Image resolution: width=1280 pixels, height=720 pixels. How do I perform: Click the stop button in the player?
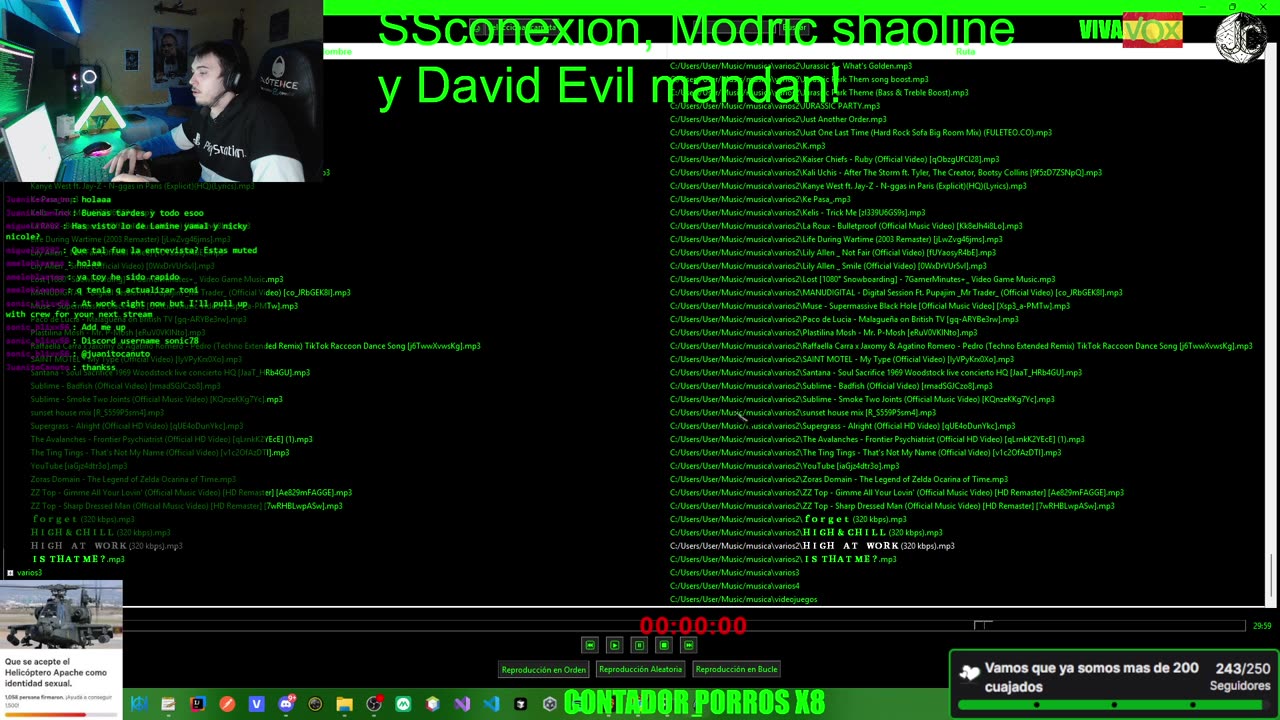[663, 645]
